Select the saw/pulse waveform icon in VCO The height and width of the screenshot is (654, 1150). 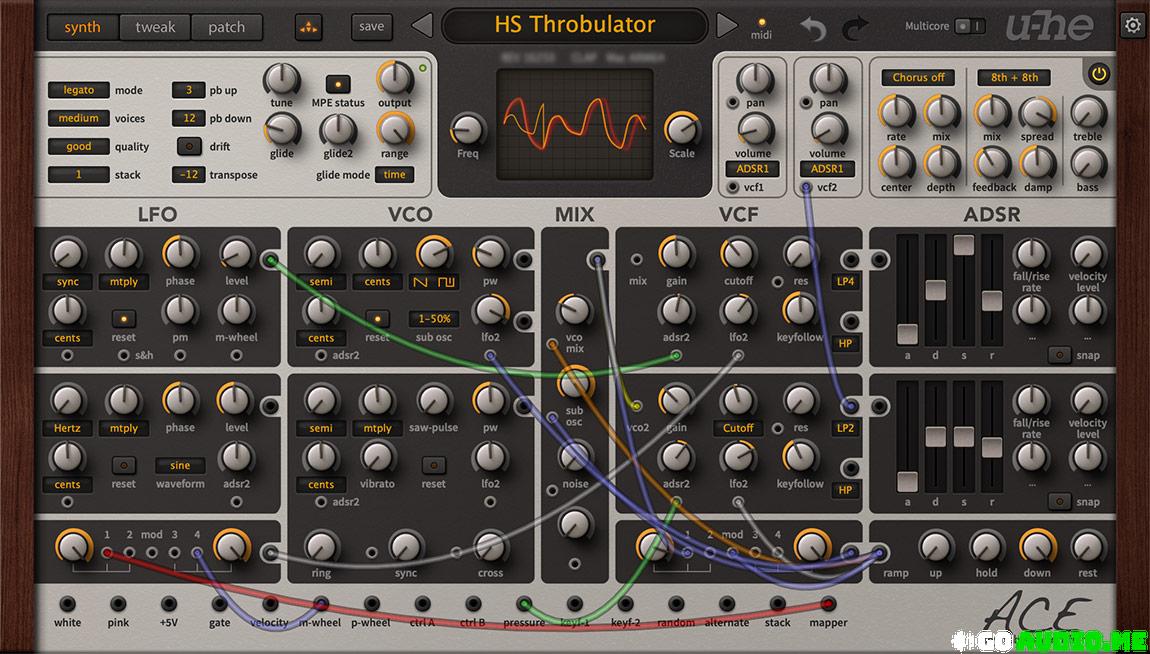click(x=434, y=282)
